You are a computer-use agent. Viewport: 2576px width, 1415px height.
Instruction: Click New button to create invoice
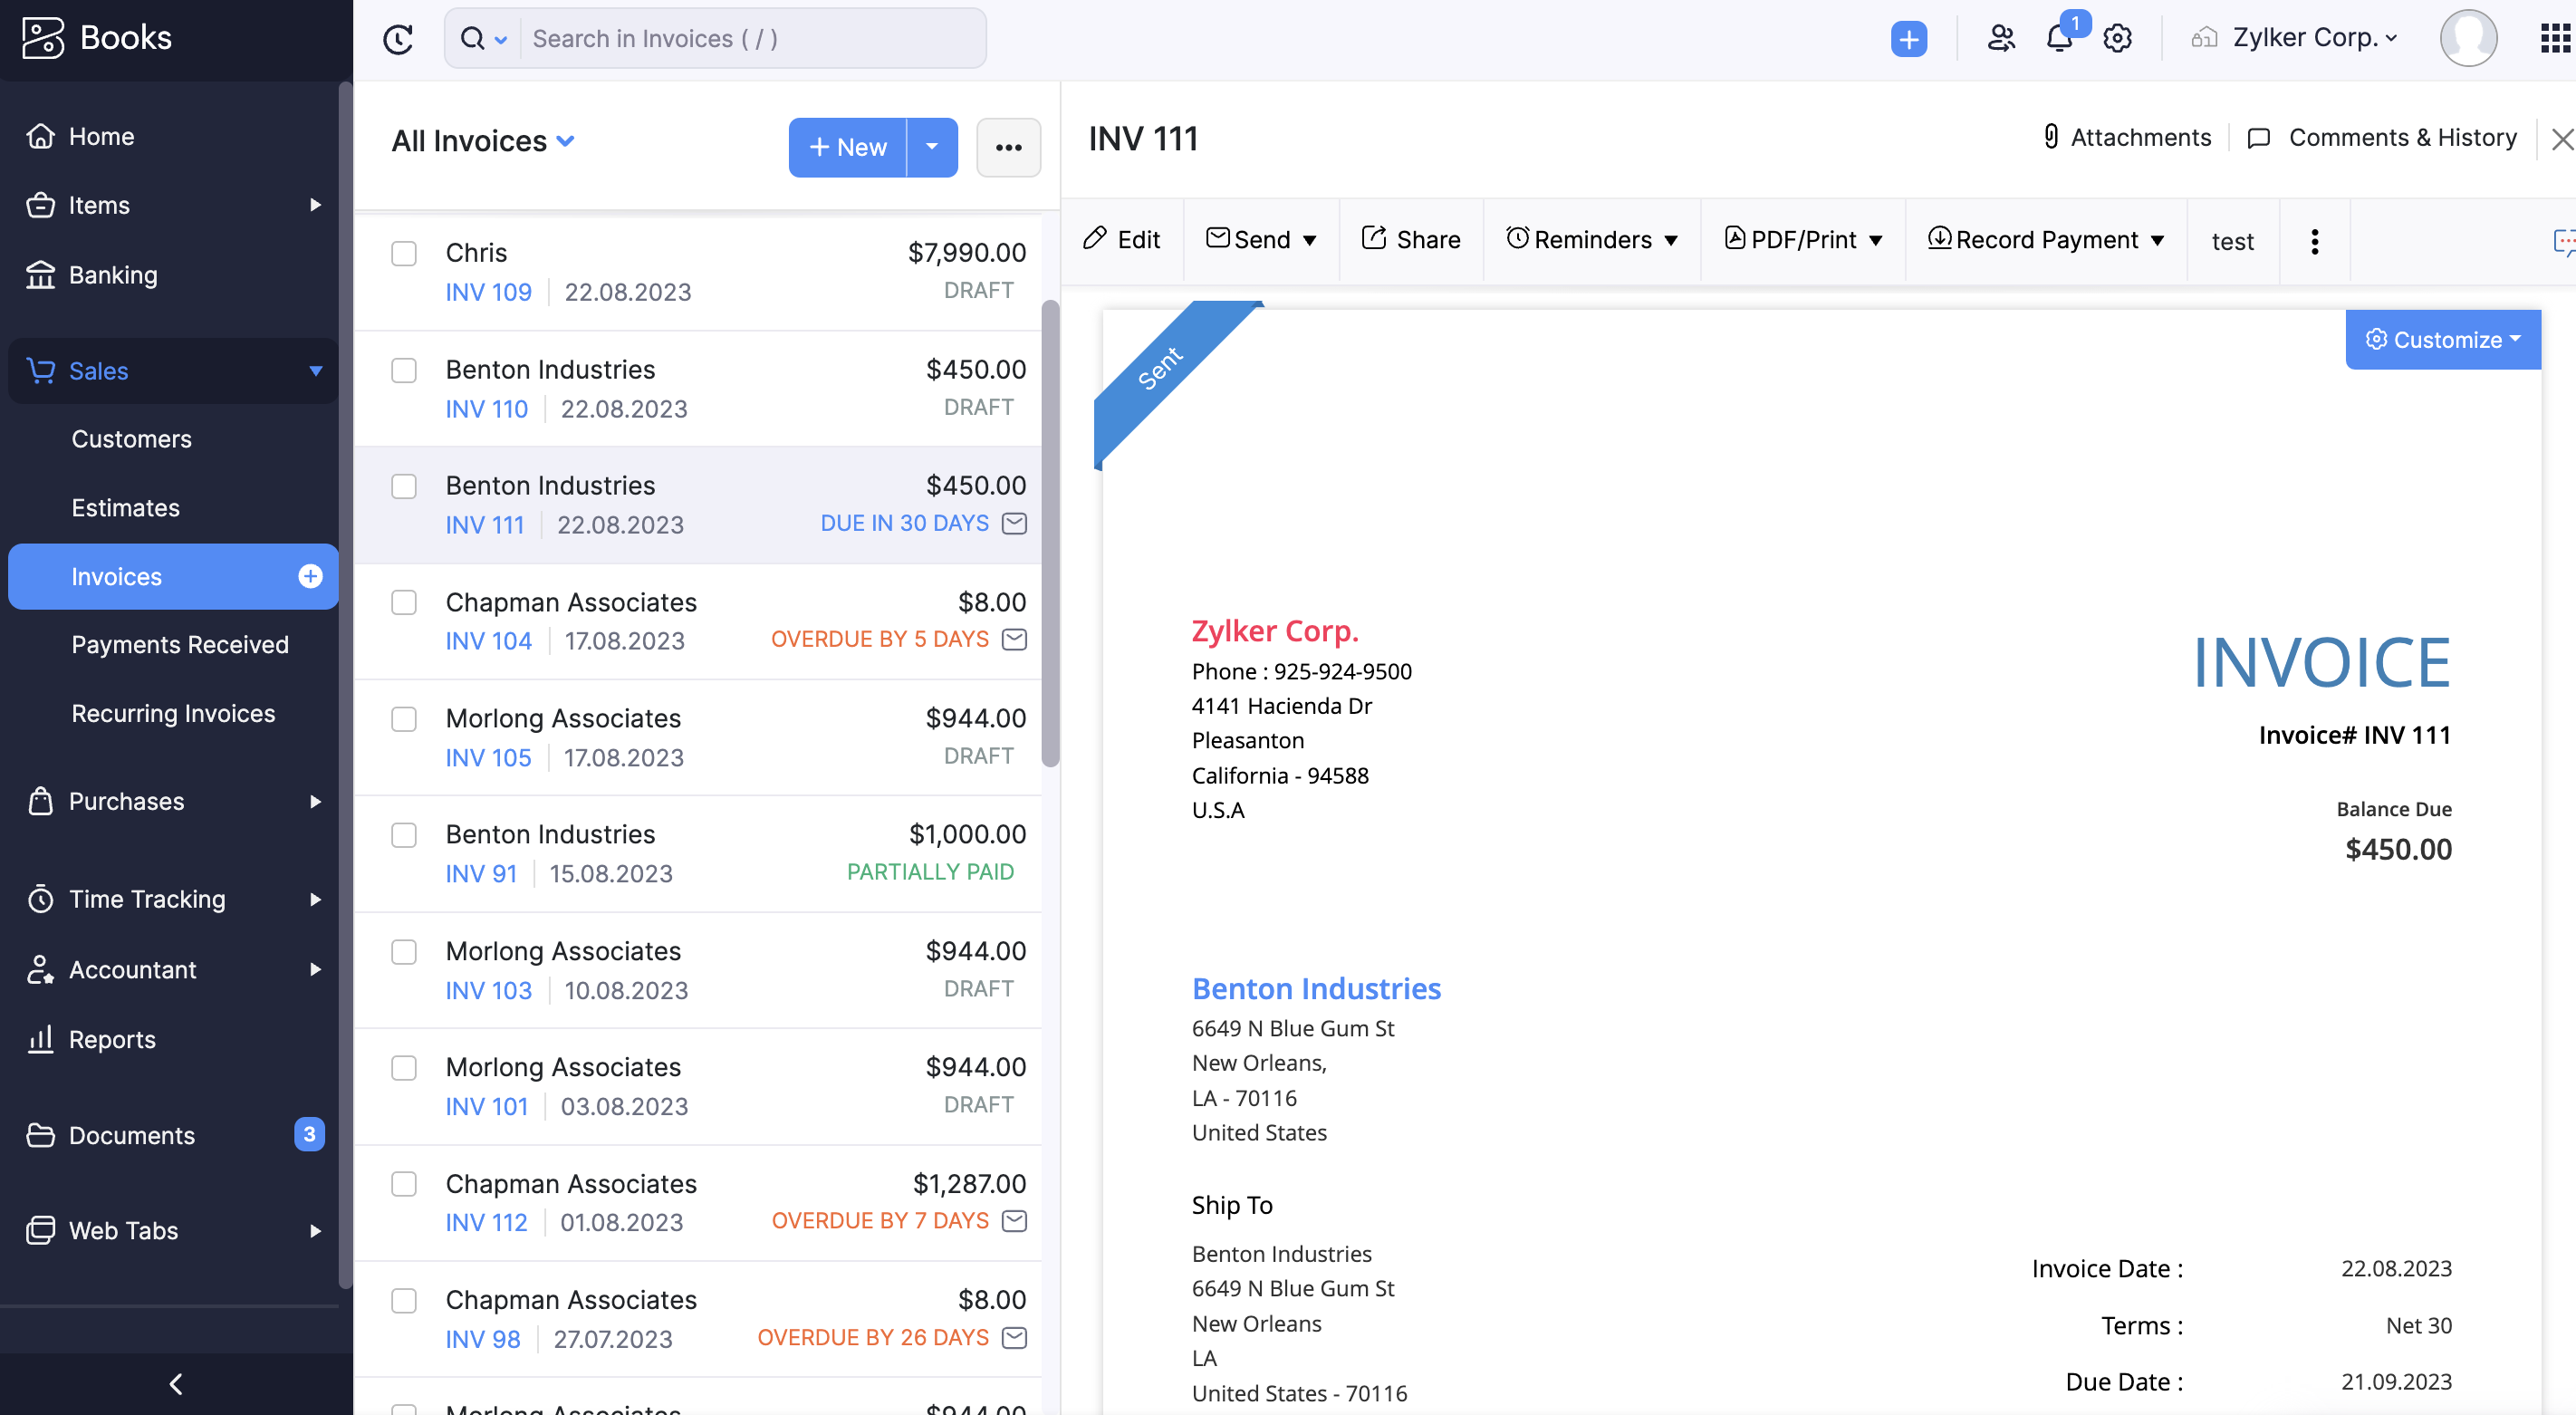click(x=848, y=147)
